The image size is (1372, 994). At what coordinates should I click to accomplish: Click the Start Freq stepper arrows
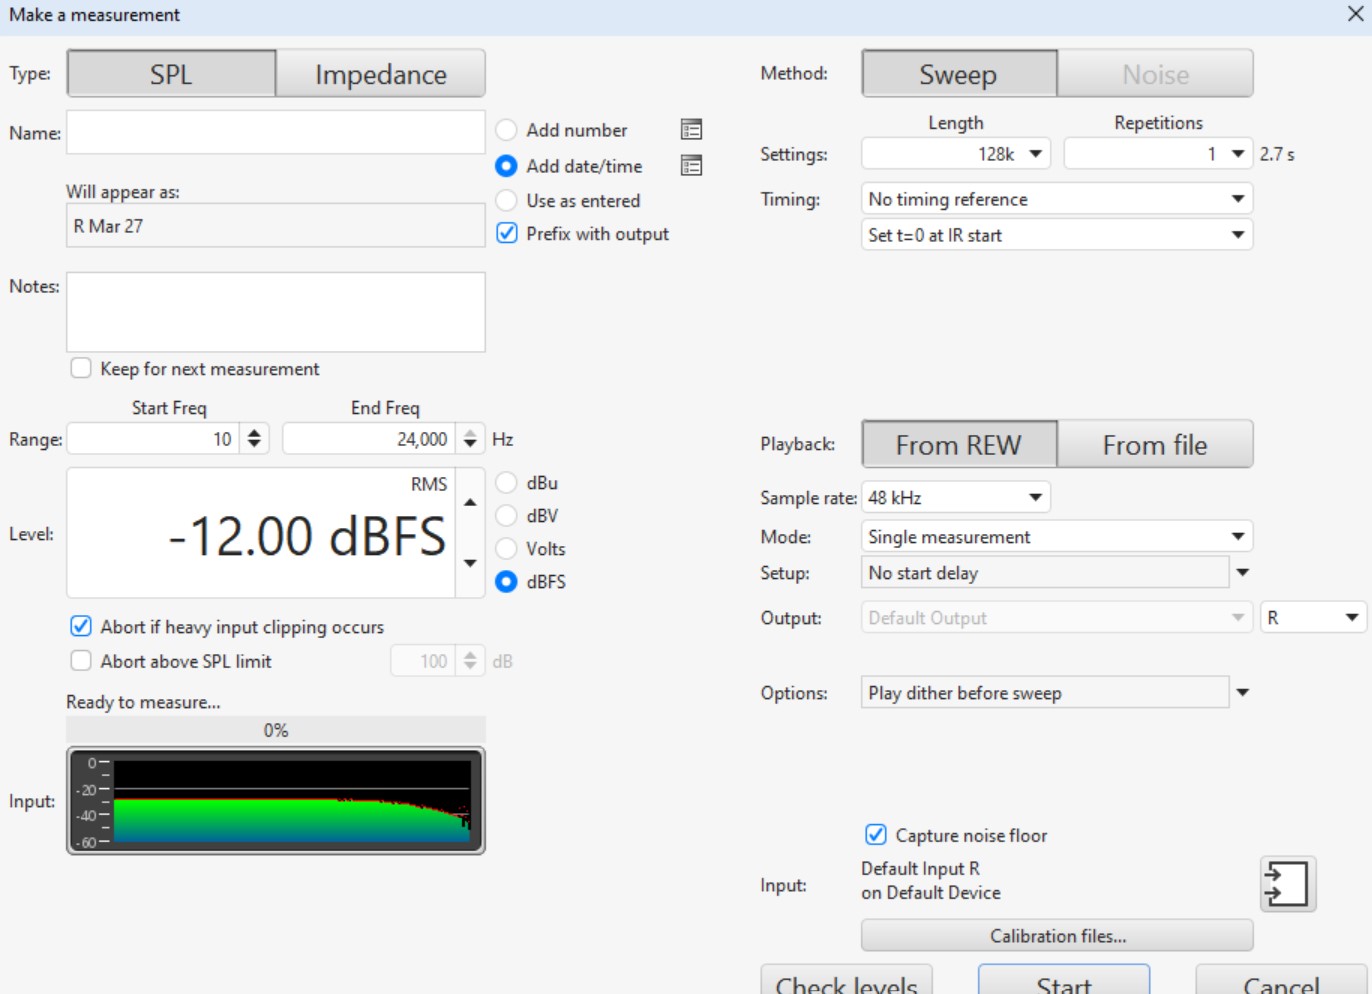(x=254, y=439)
